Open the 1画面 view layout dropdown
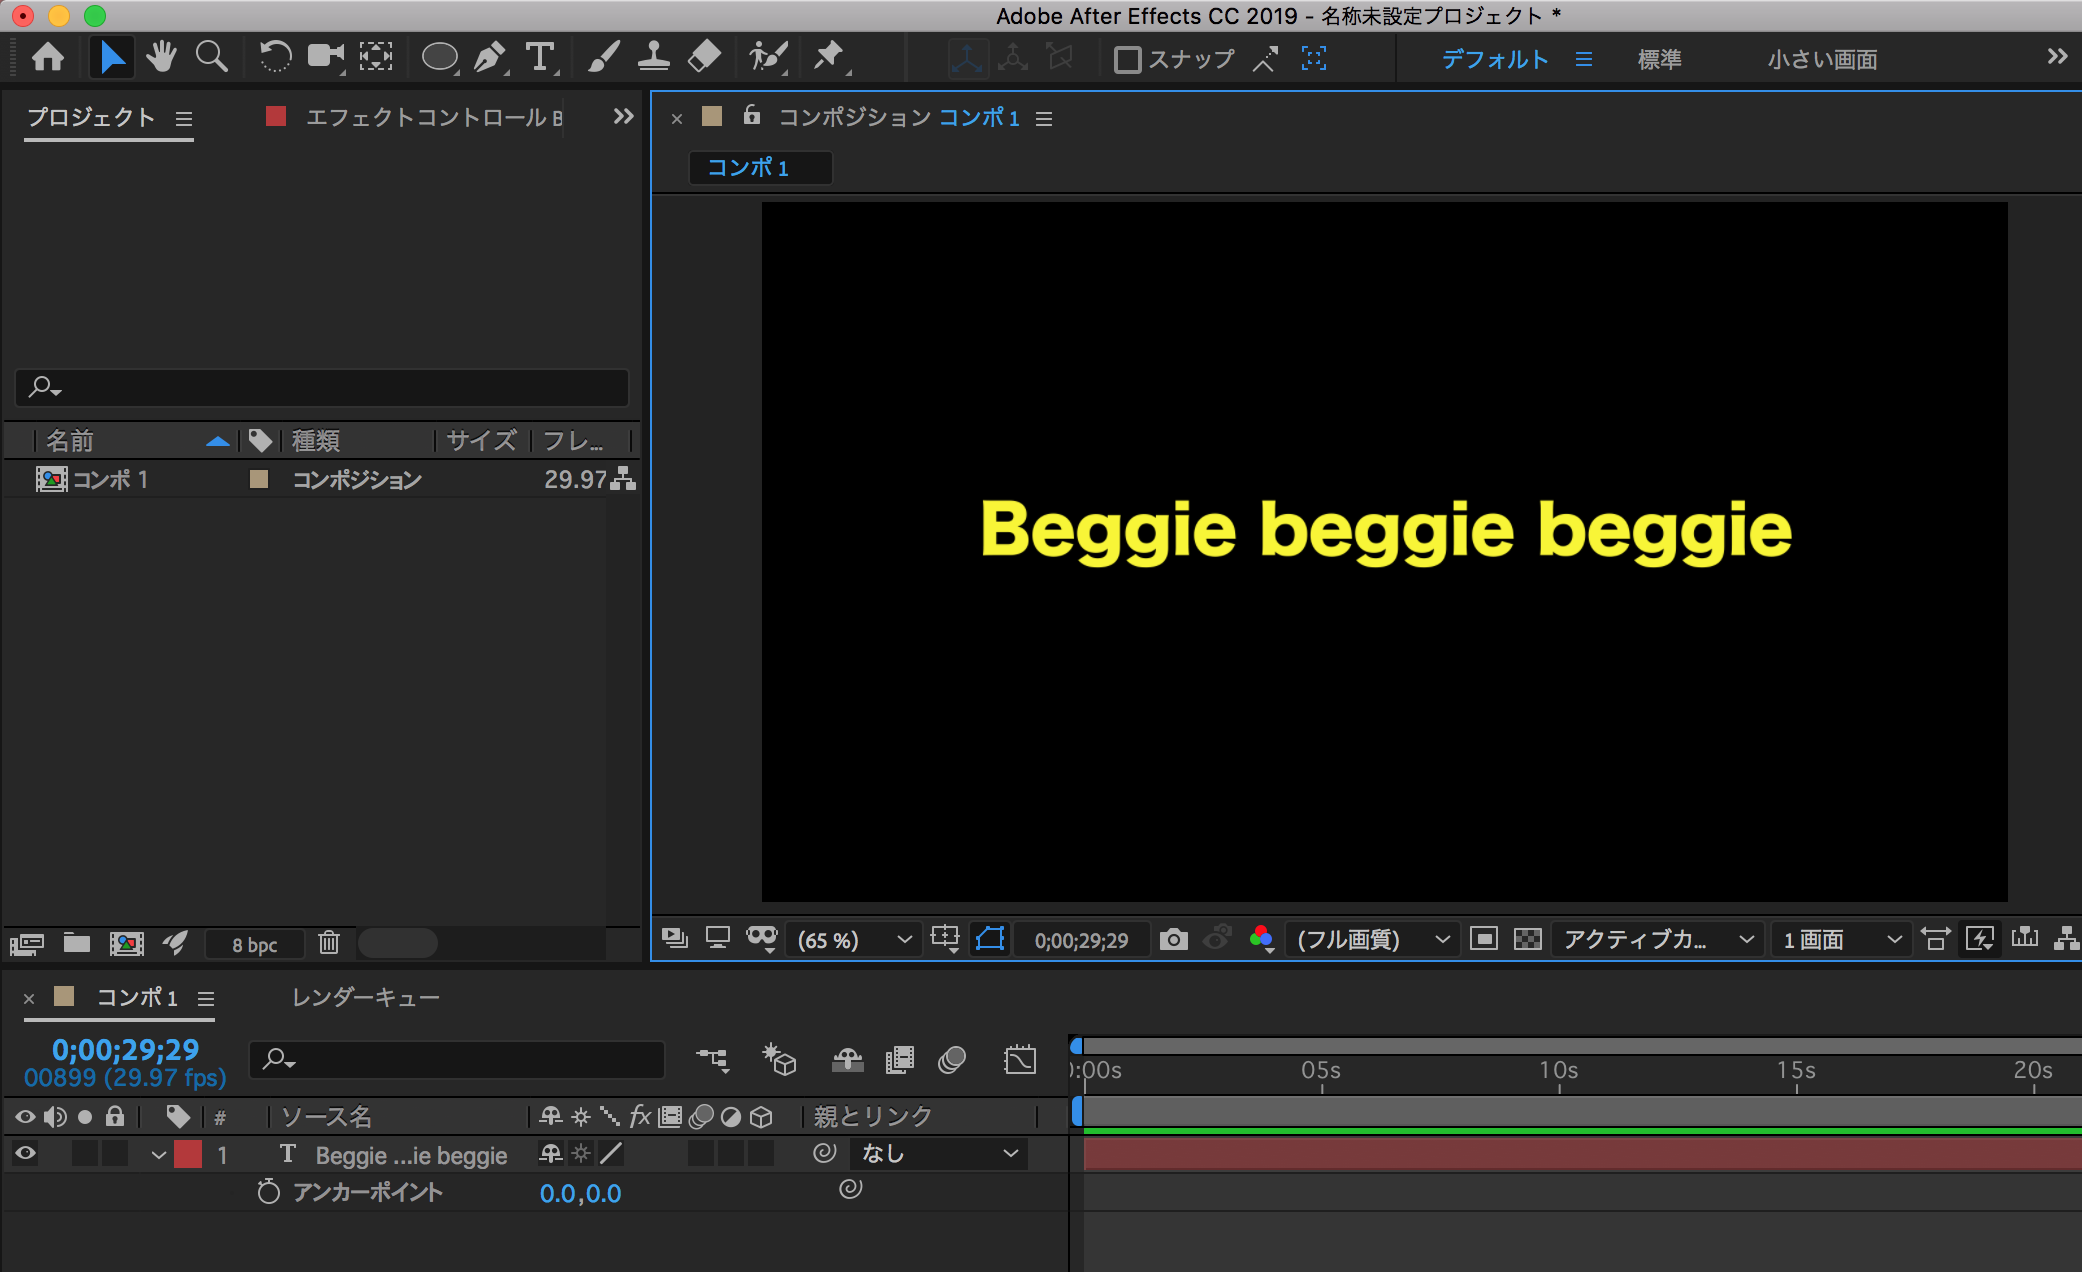Screen dimensions: 2082x1272 pyautogui.click(x=1841, y=940)
